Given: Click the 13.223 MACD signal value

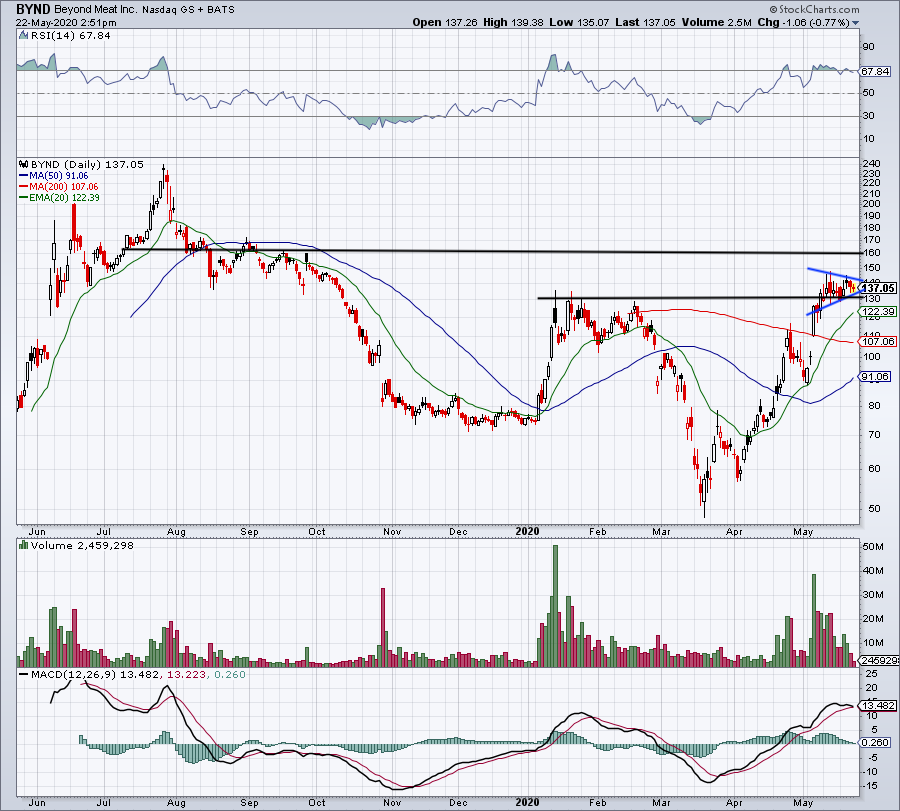Looking at the screenshot, I should (x=186, y=674).
